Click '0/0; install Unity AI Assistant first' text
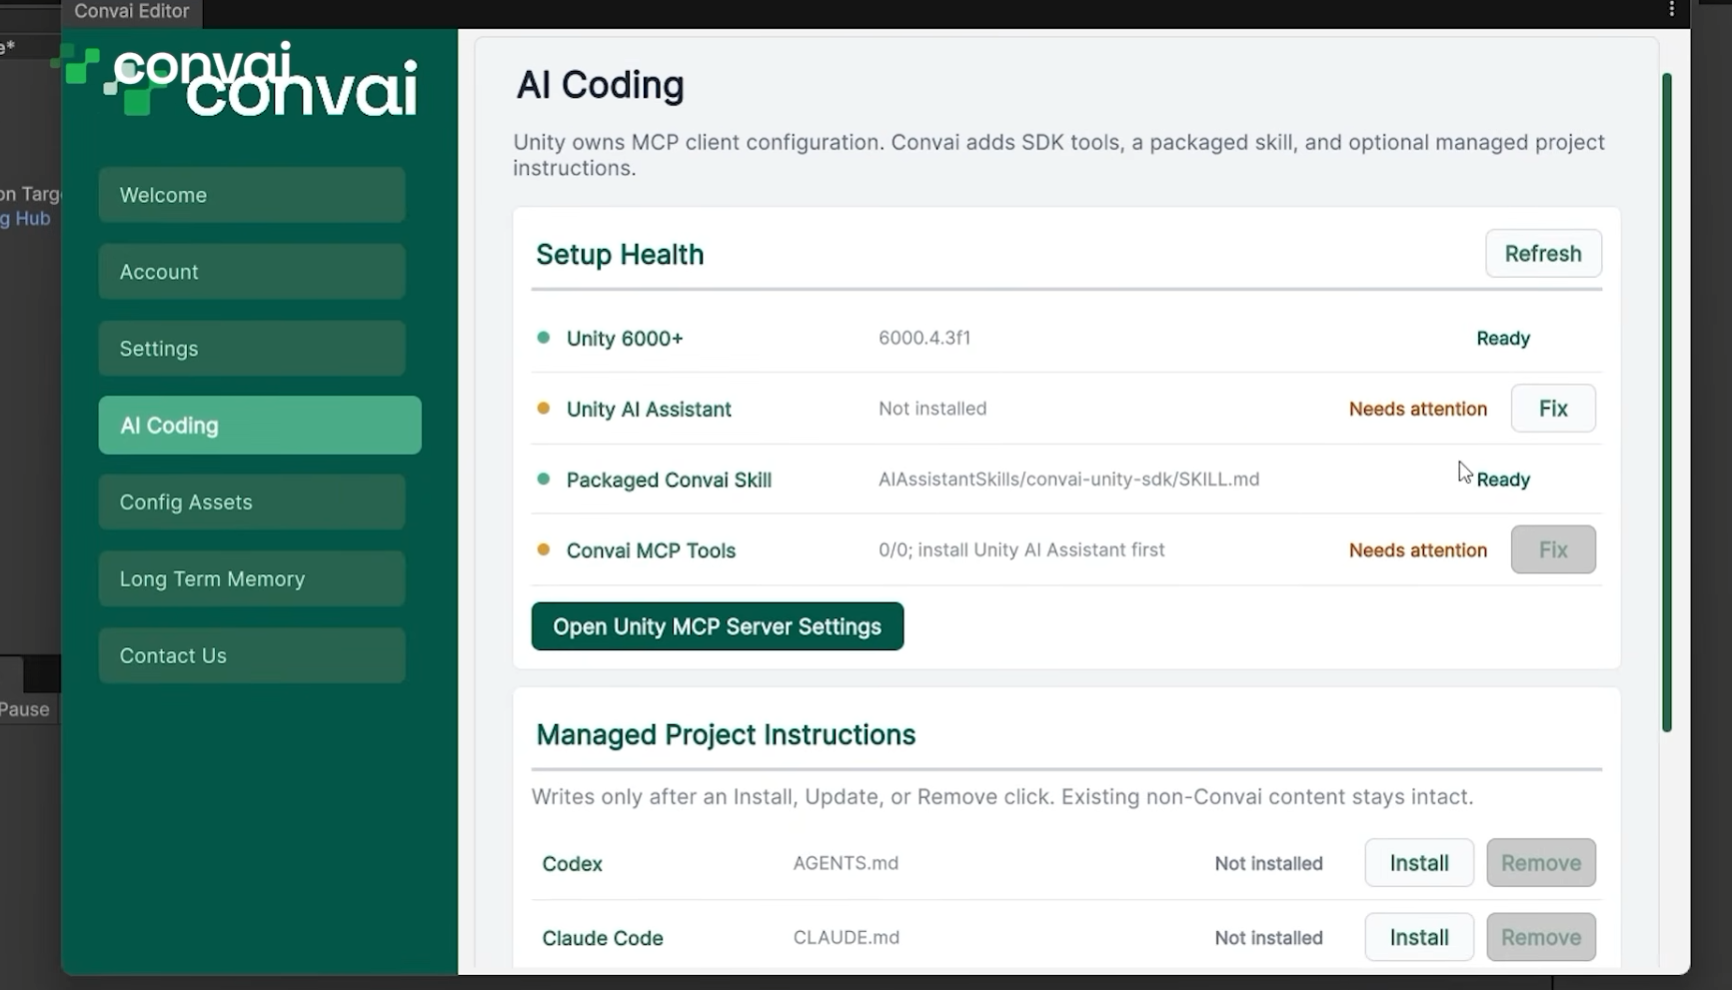Screen dimensions: 1732x990 [x=1021, y=550]
